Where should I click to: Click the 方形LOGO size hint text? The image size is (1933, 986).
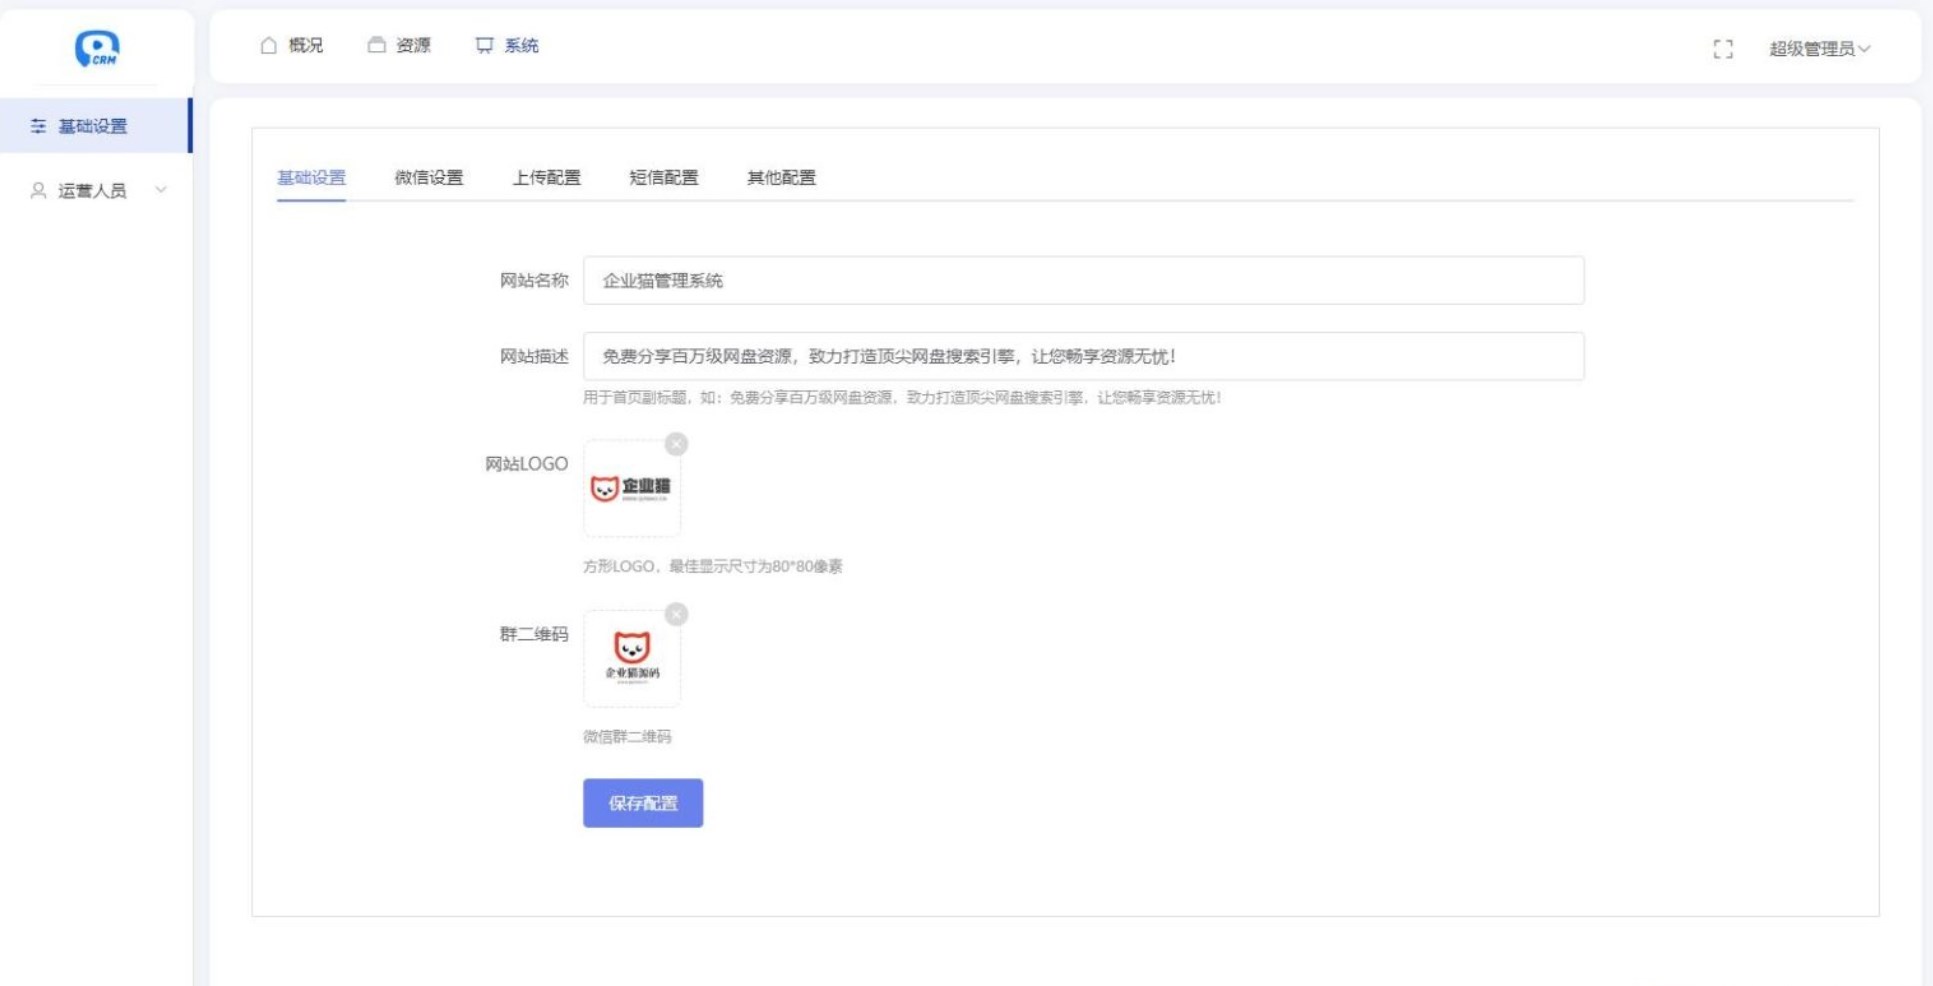click(x=713, y=566)
